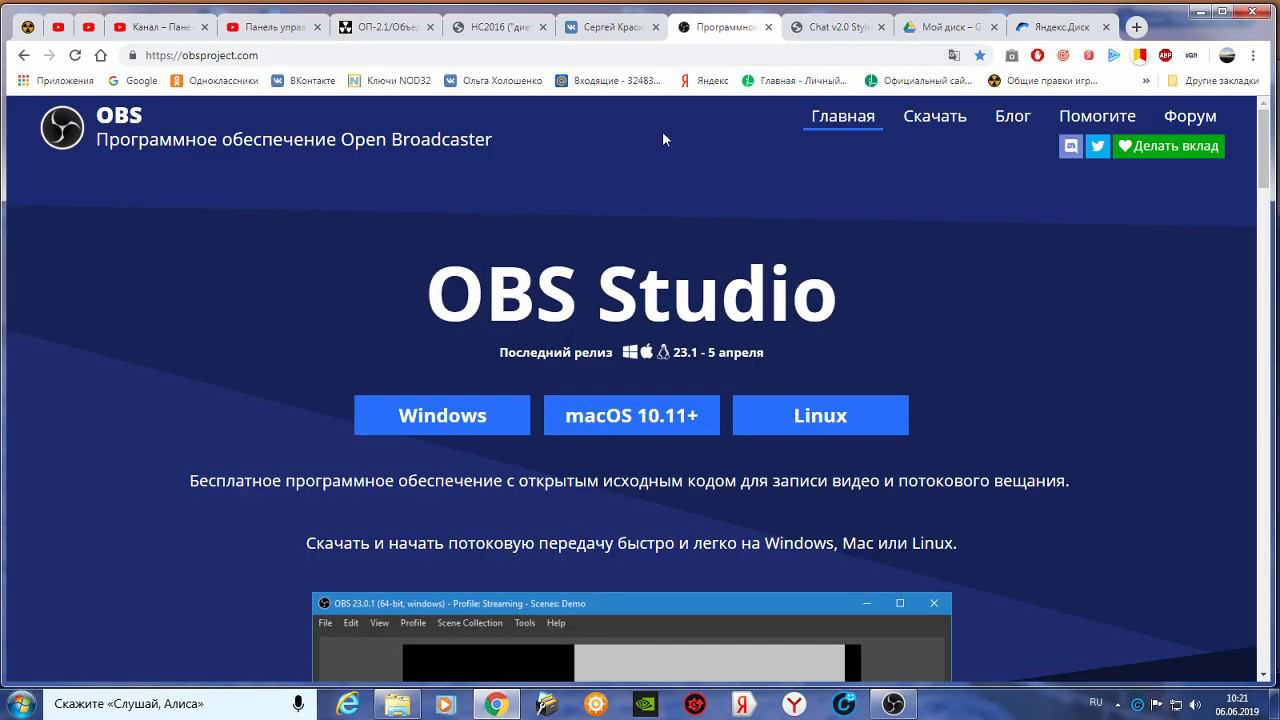The width and height of the screenshot is (1280, 720).
Task: Switch to the Яндекс.Диск browser tab
Action: pyautogui.click(x=1062, y=27)
